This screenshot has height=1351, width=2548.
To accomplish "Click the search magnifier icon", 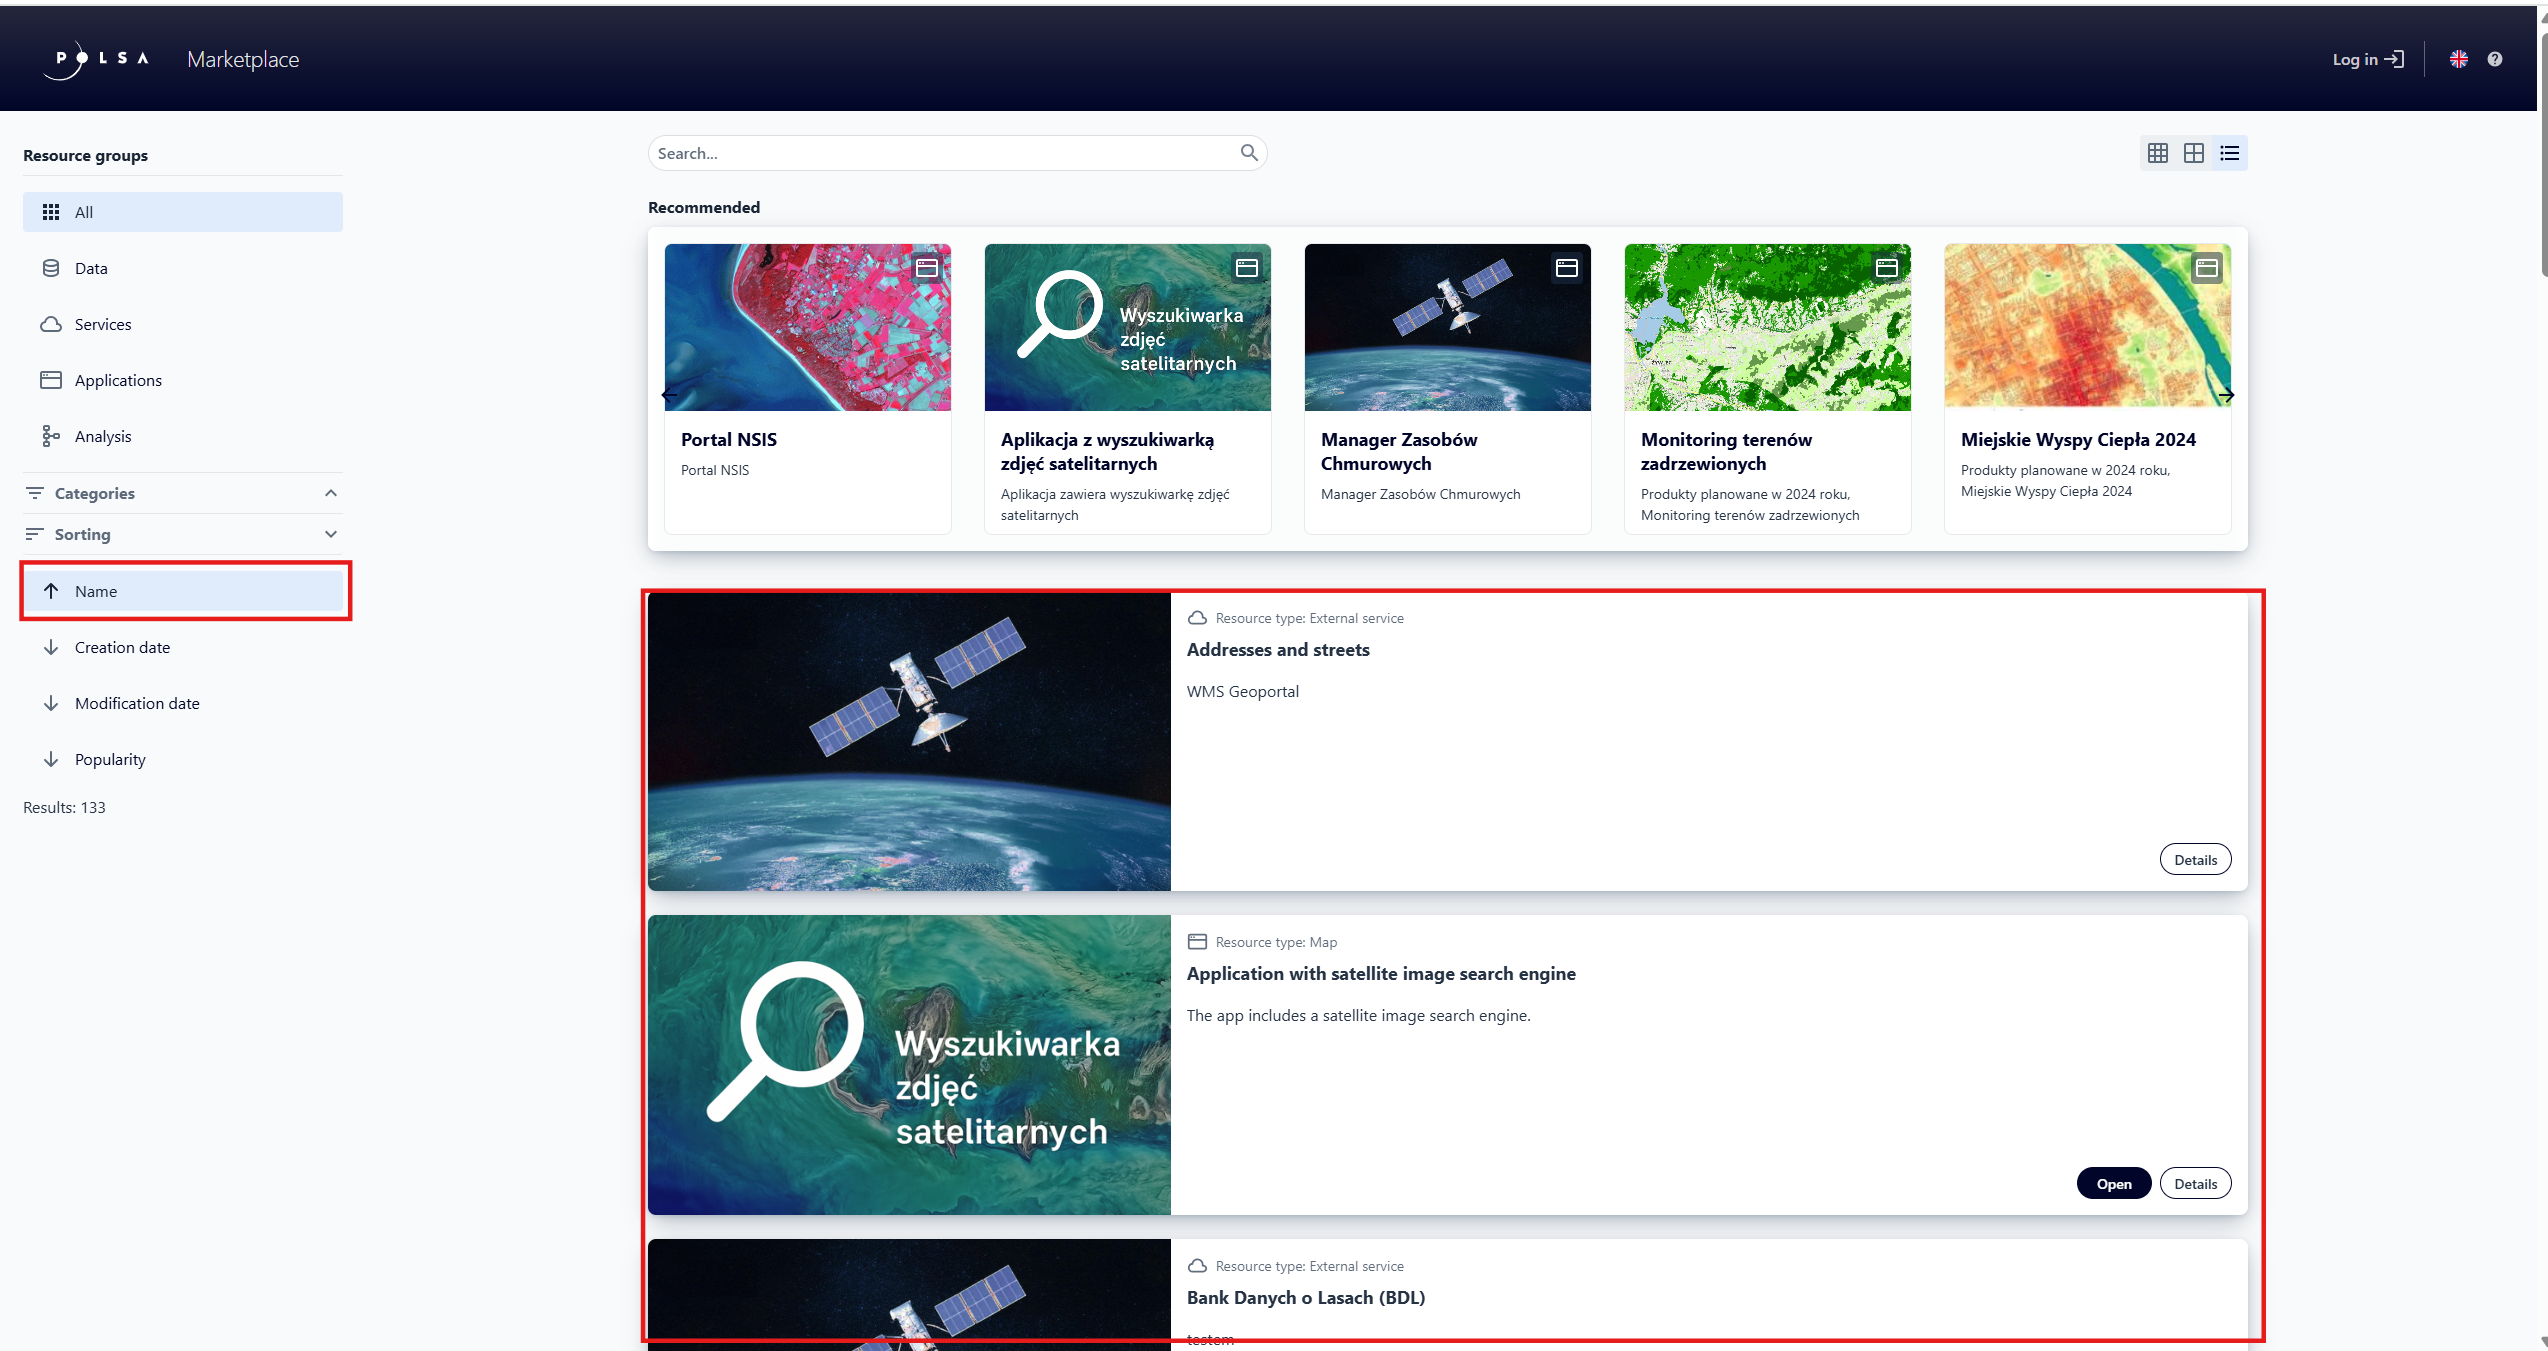I will [1248, 153].
